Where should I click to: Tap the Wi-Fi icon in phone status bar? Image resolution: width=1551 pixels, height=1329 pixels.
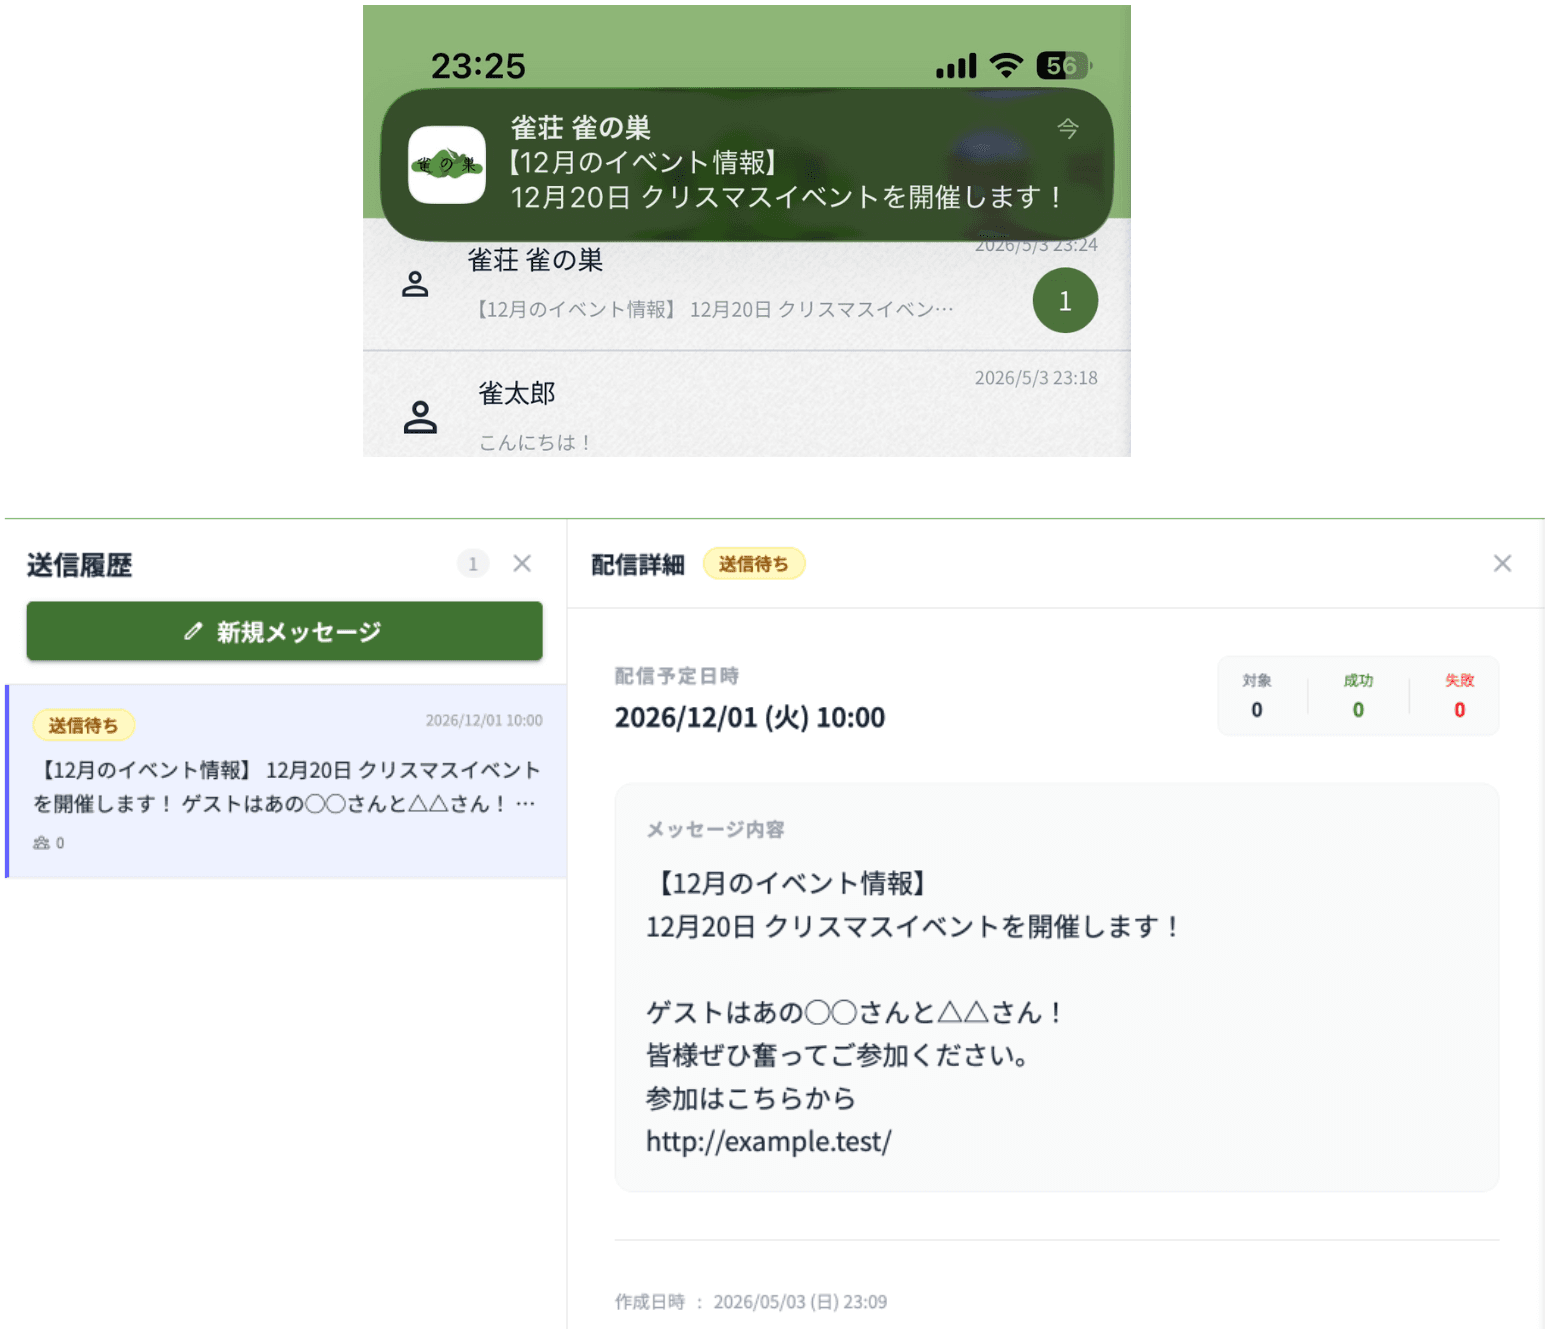click(x=1006, y=65)
